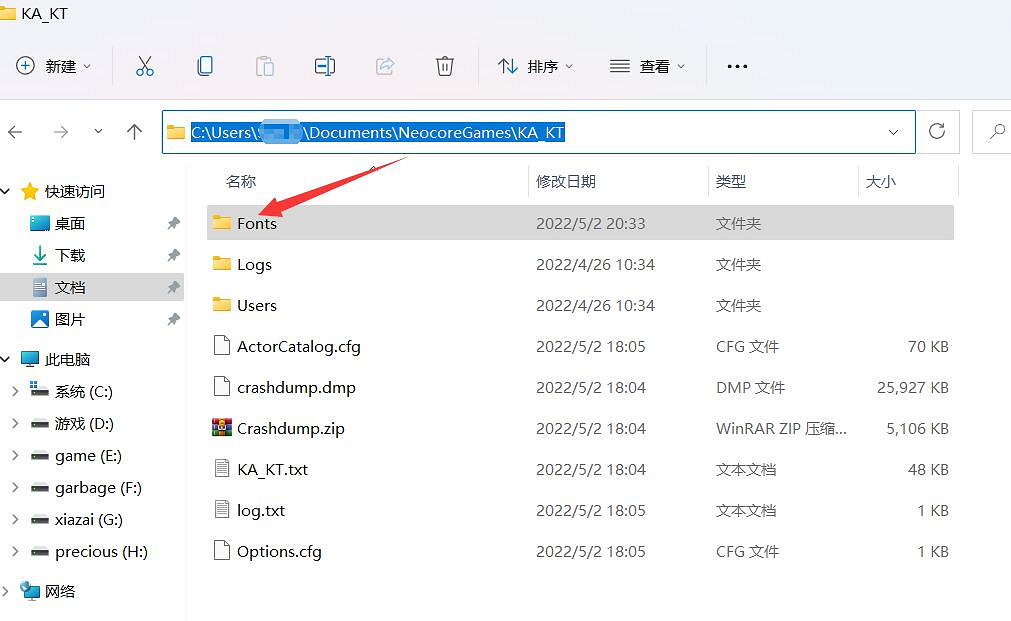This screenshot has width=1011, height=621.
Task: Expand the 系统 (C:) drive tree node
Action: [15, 392]
